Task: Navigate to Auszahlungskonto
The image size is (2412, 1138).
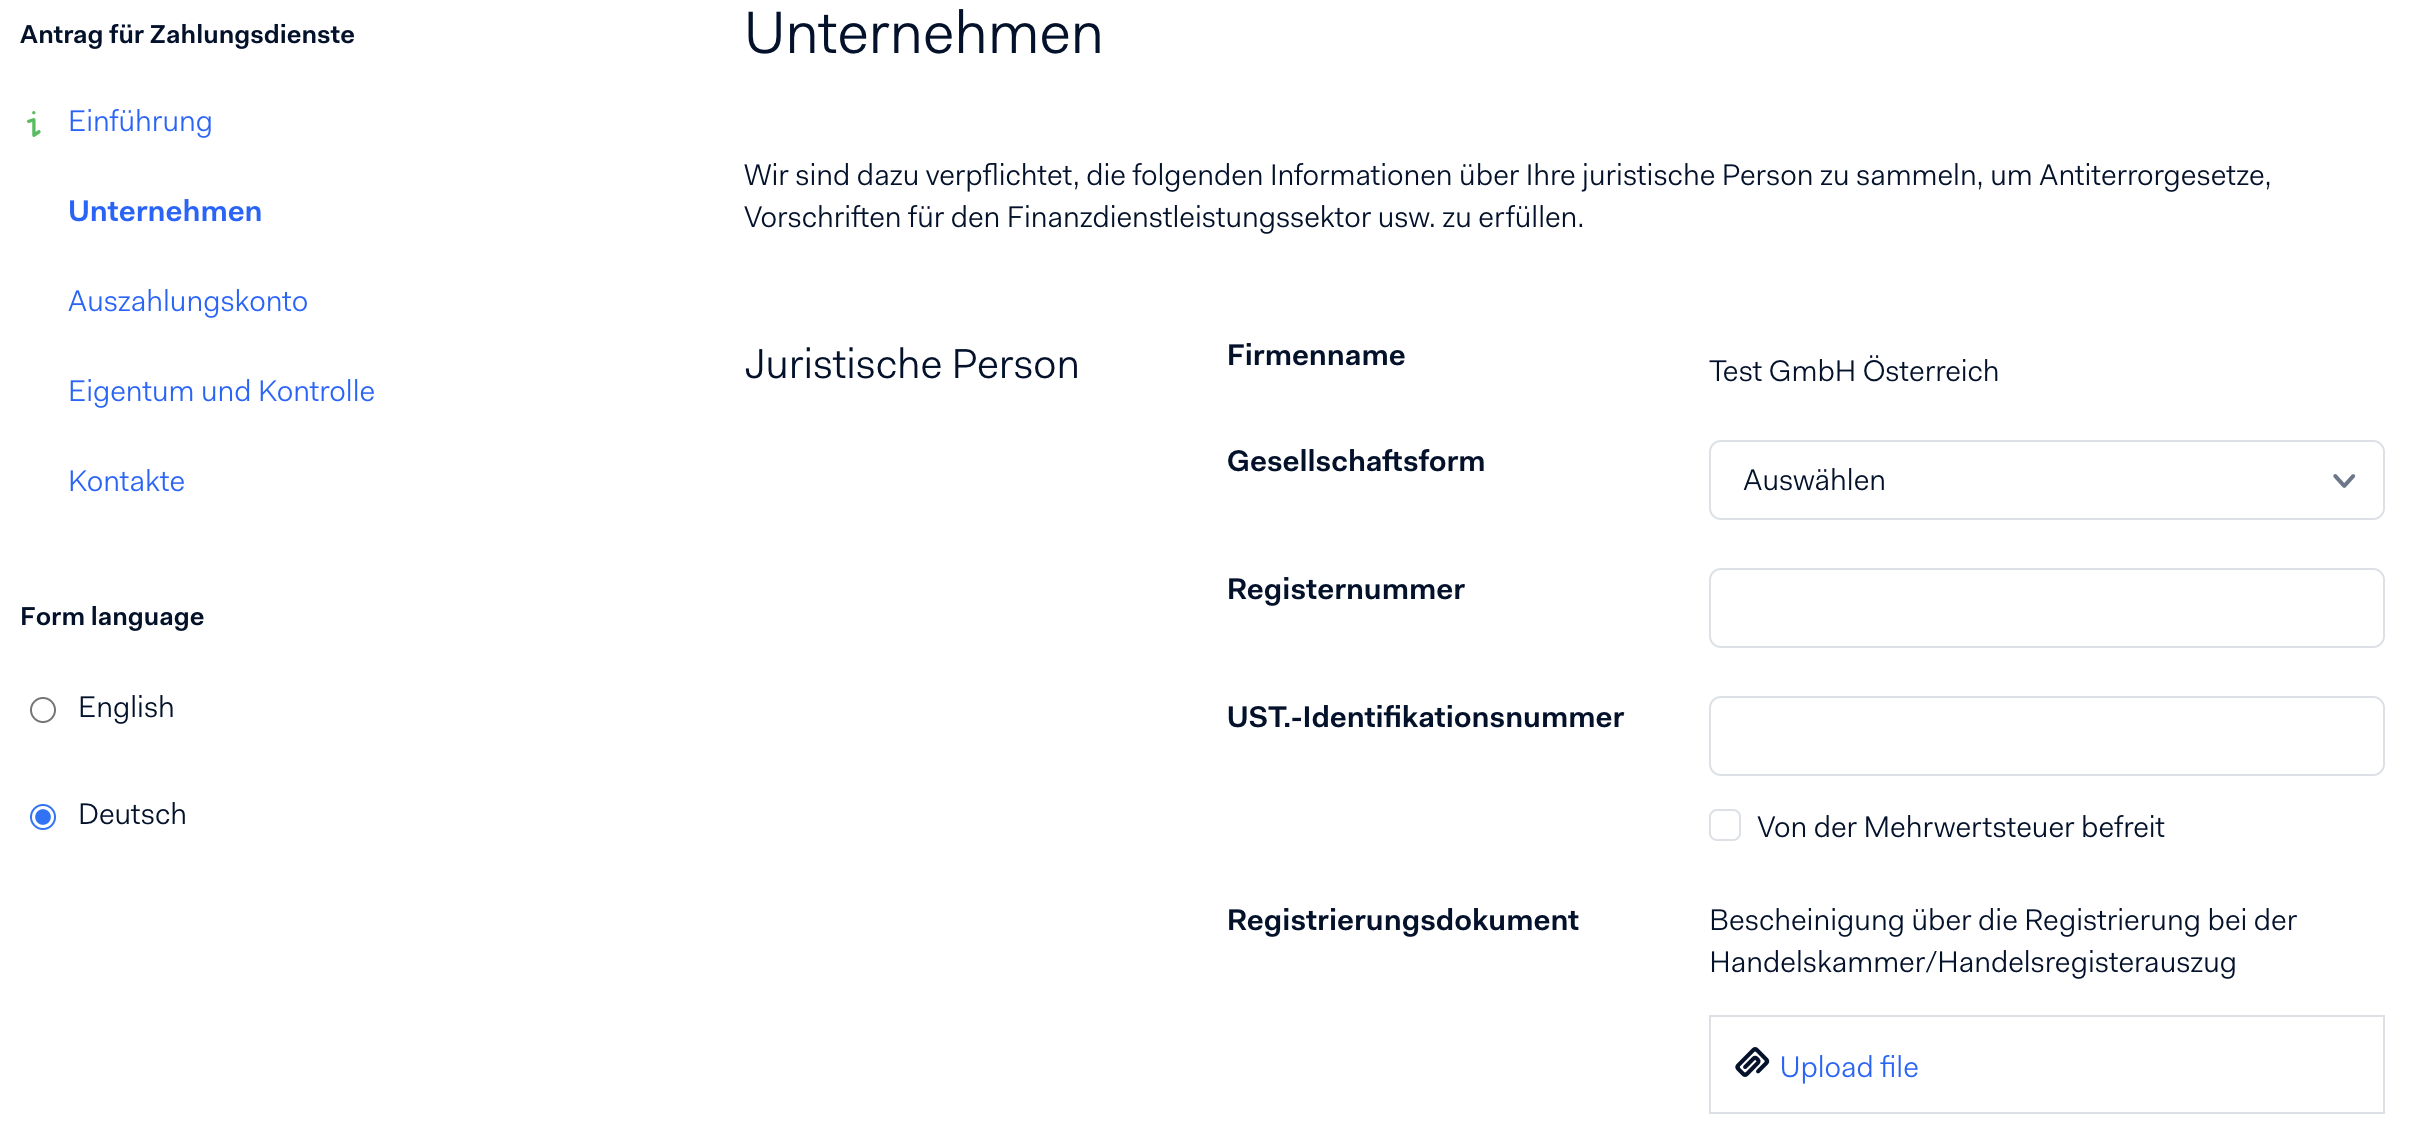Action: tap(188, 301)
